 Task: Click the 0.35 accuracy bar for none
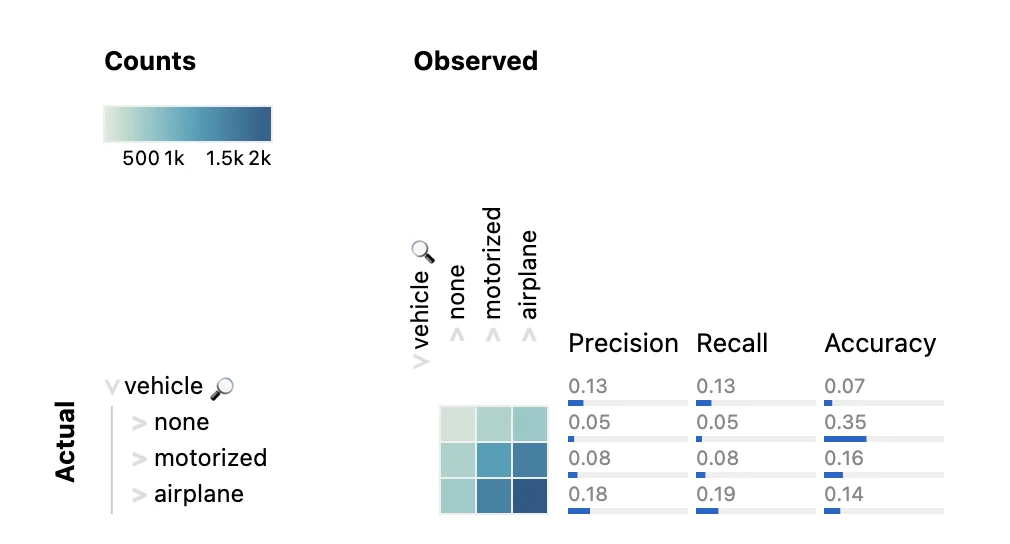click(x=884, y=439)
